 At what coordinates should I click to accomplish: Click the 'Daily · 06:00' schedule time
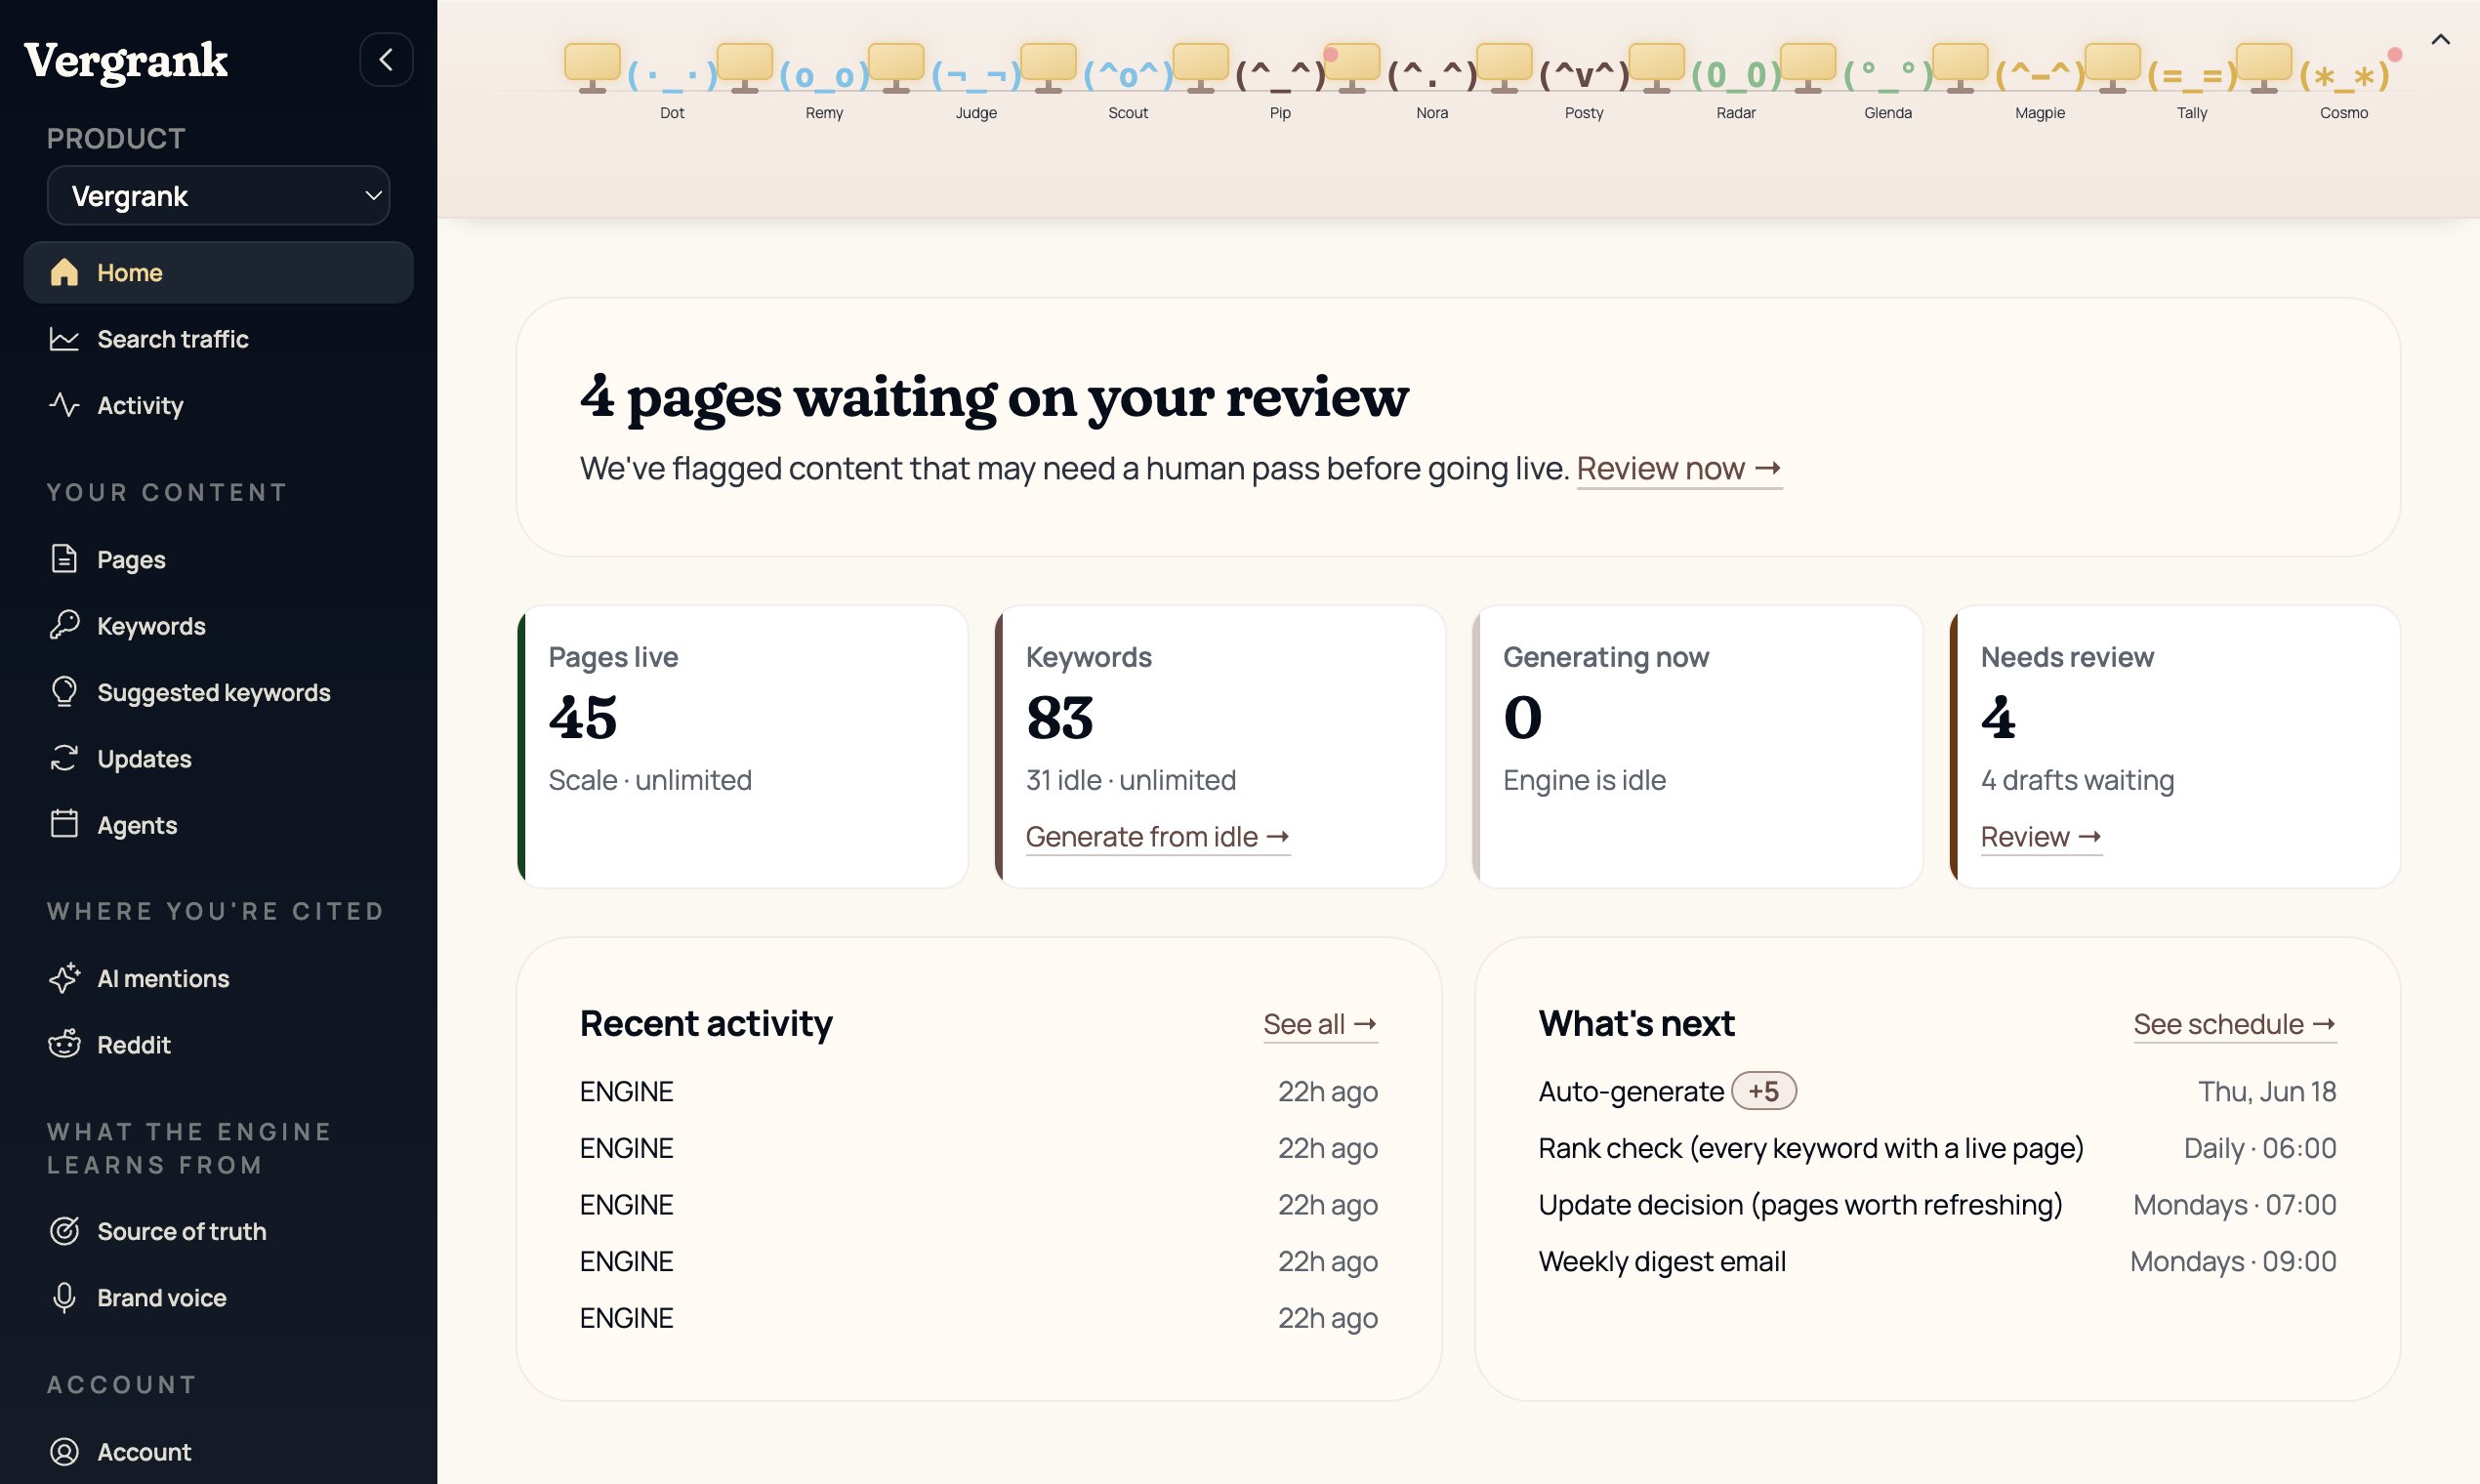point(2260,1148)
